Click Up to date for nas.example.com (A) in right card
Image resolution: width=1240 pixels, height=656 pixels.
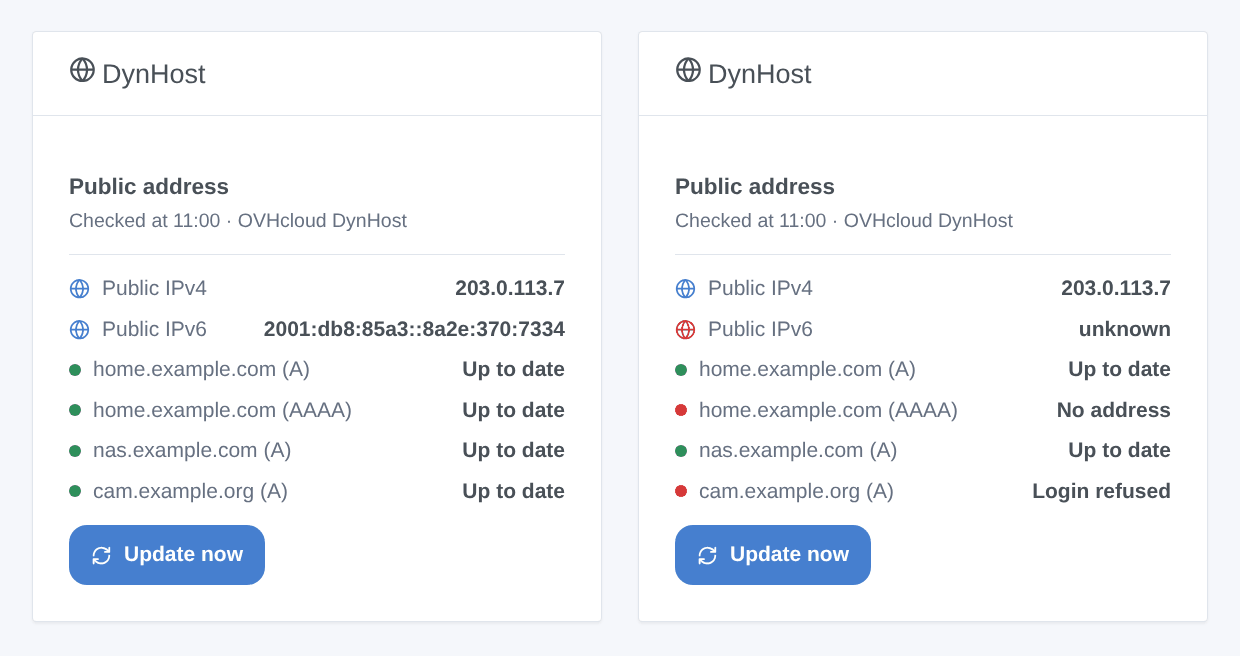(x=1119, y=451)
